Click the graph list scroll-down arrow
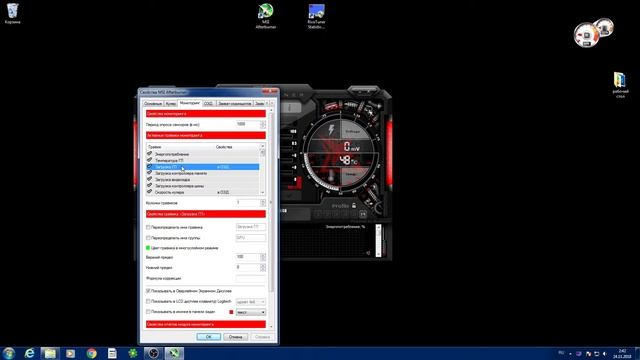640x360 pixels. point(262,192)
